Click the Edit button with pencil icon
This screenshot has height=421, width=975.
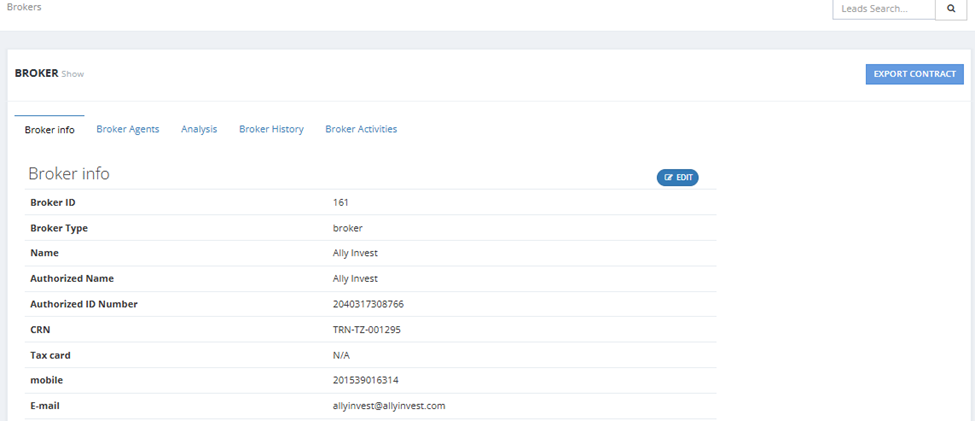pos(678,178)
